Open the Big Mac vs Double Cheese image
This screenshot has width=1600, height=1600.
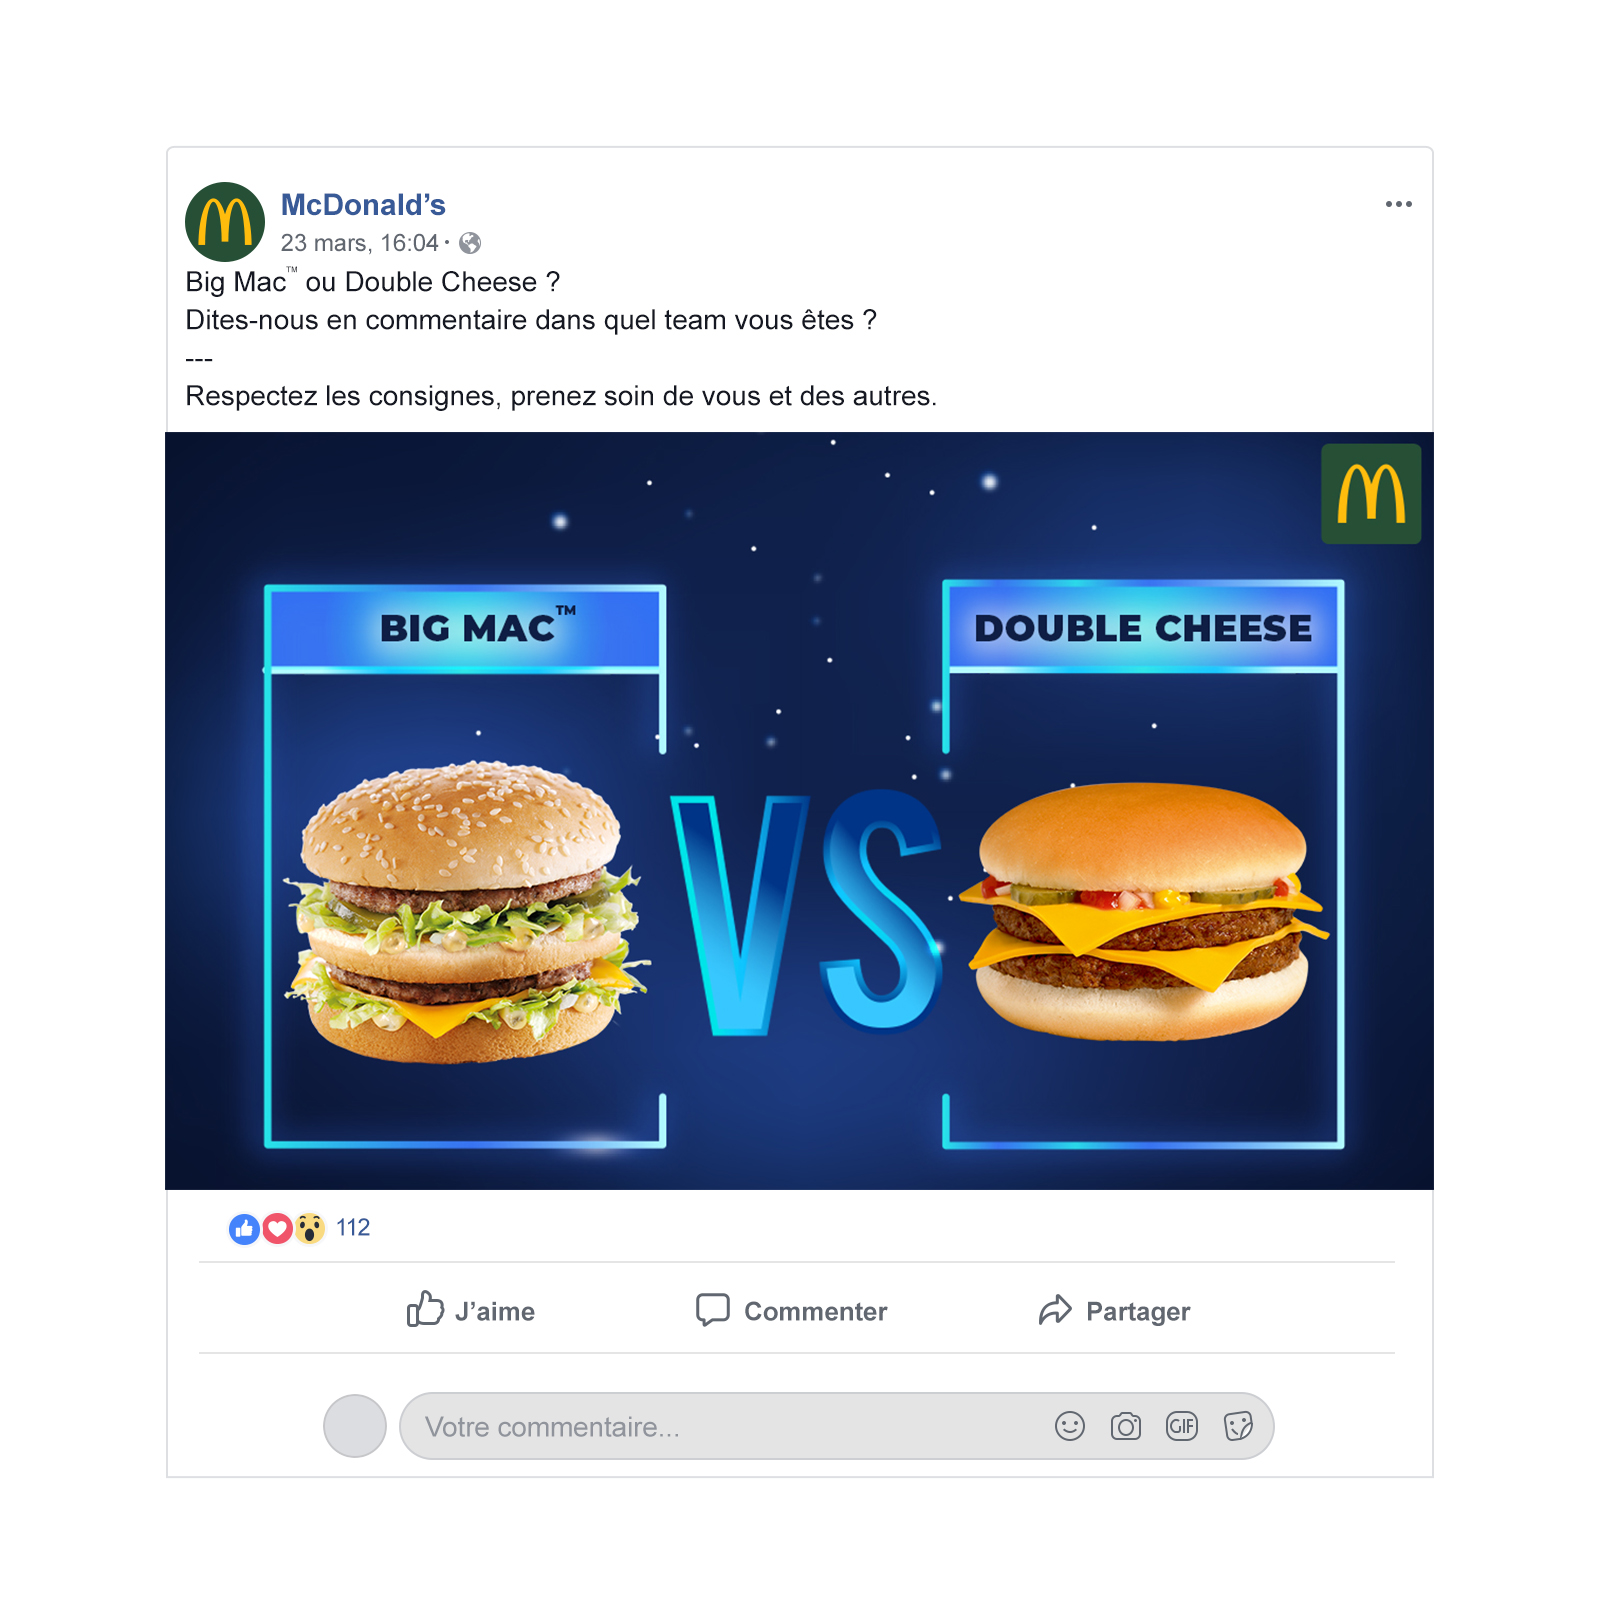[x=799, y=811]
